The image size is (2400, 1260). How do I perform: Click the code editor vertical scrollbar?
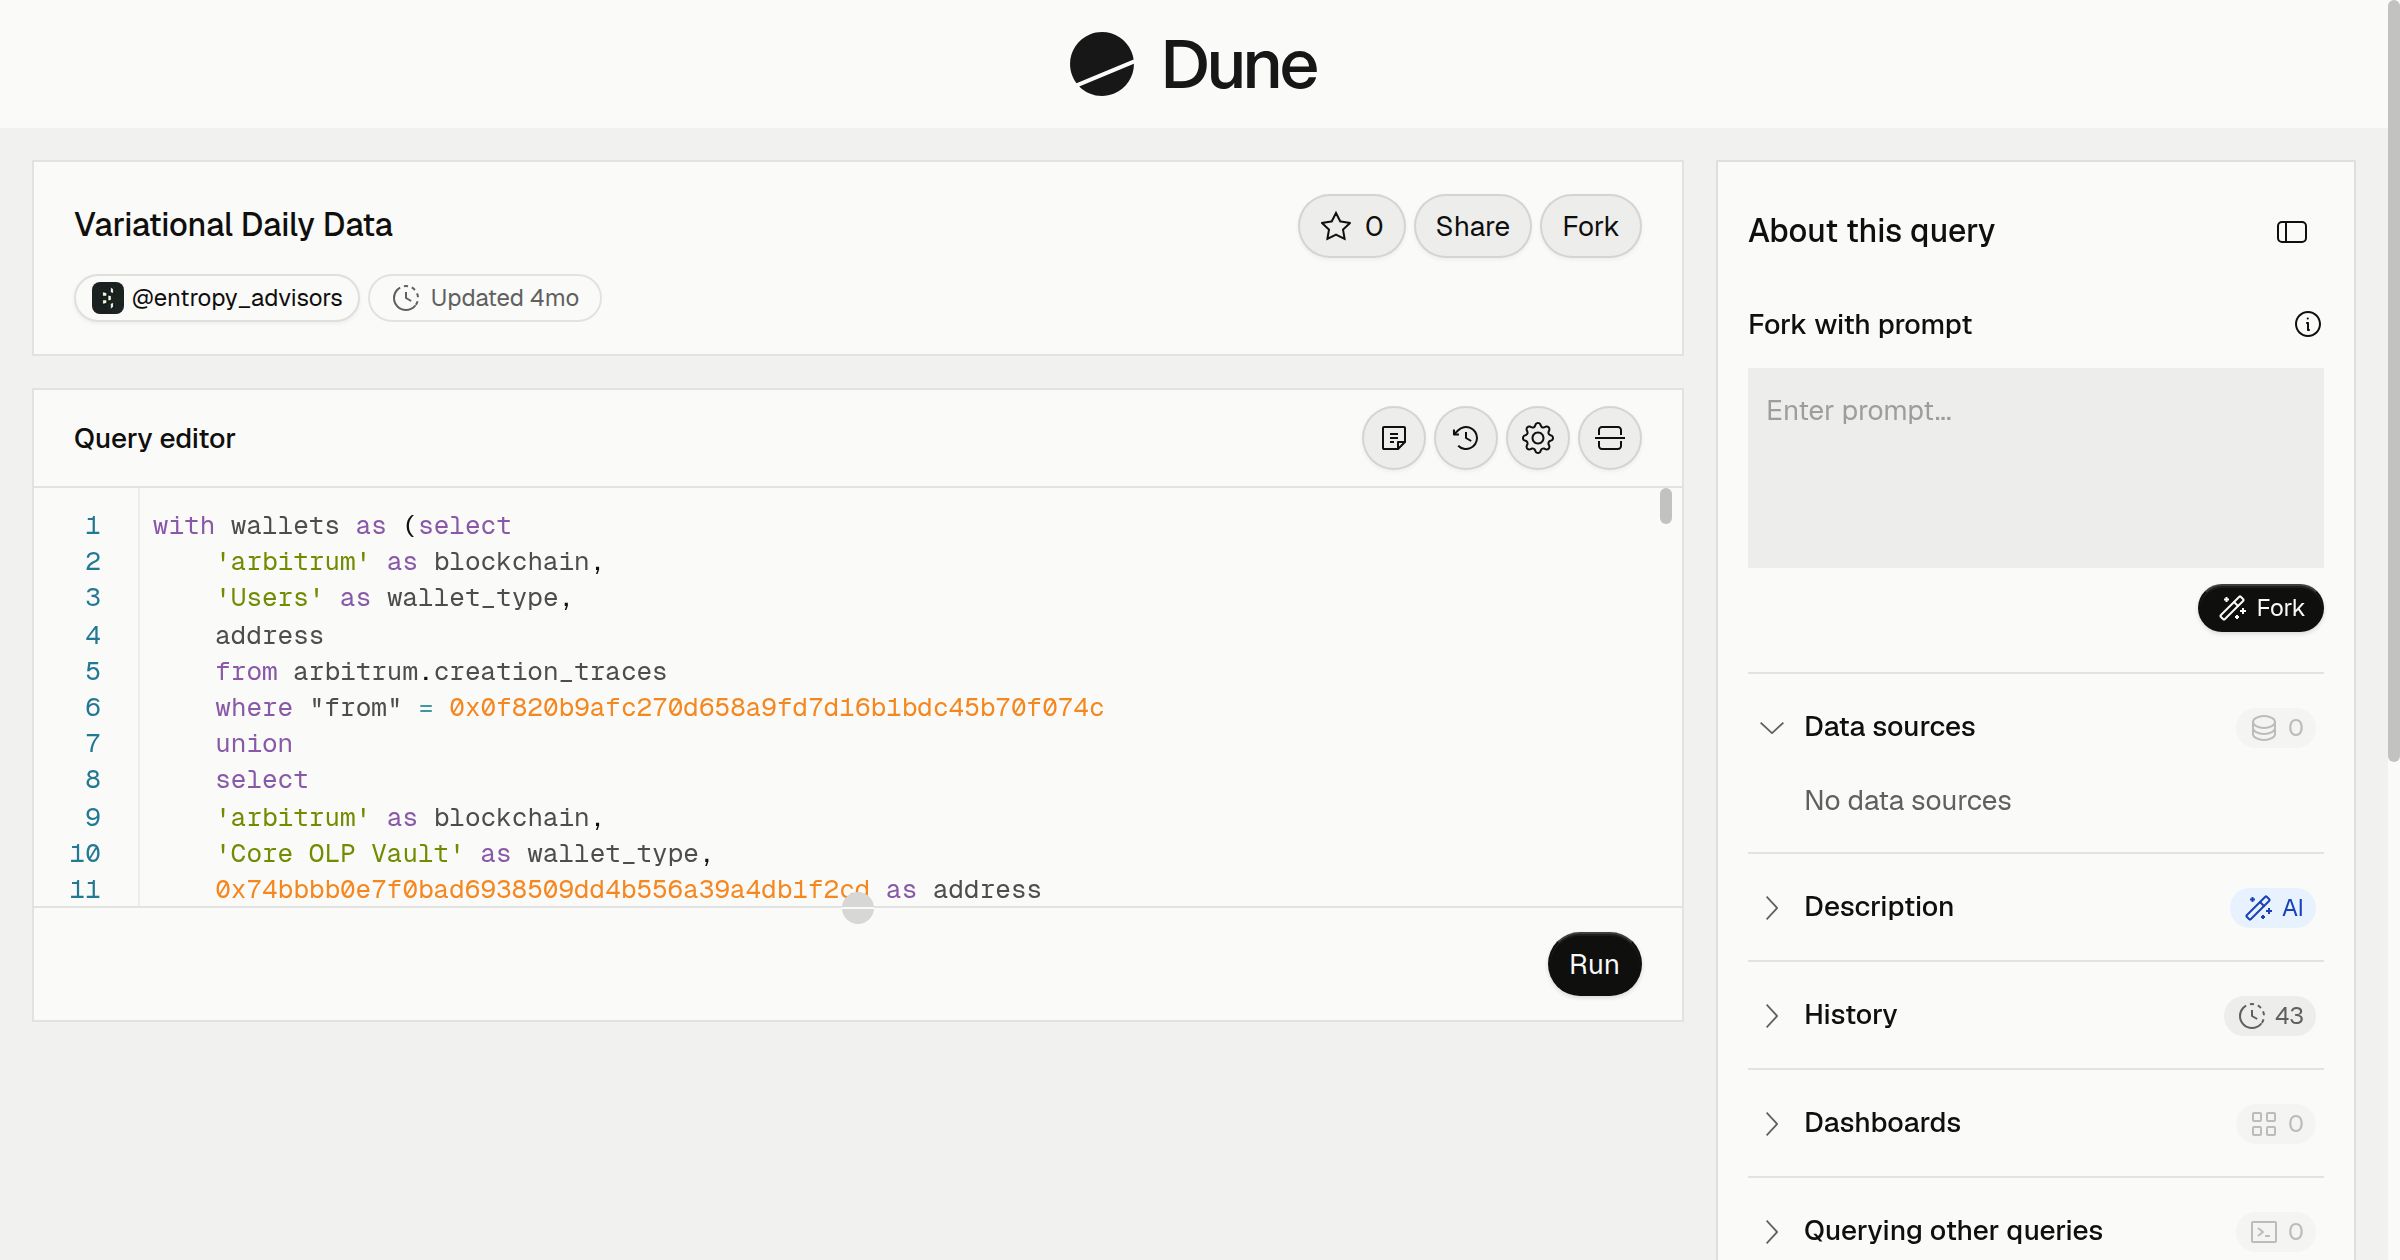[x=1665, y=506]
